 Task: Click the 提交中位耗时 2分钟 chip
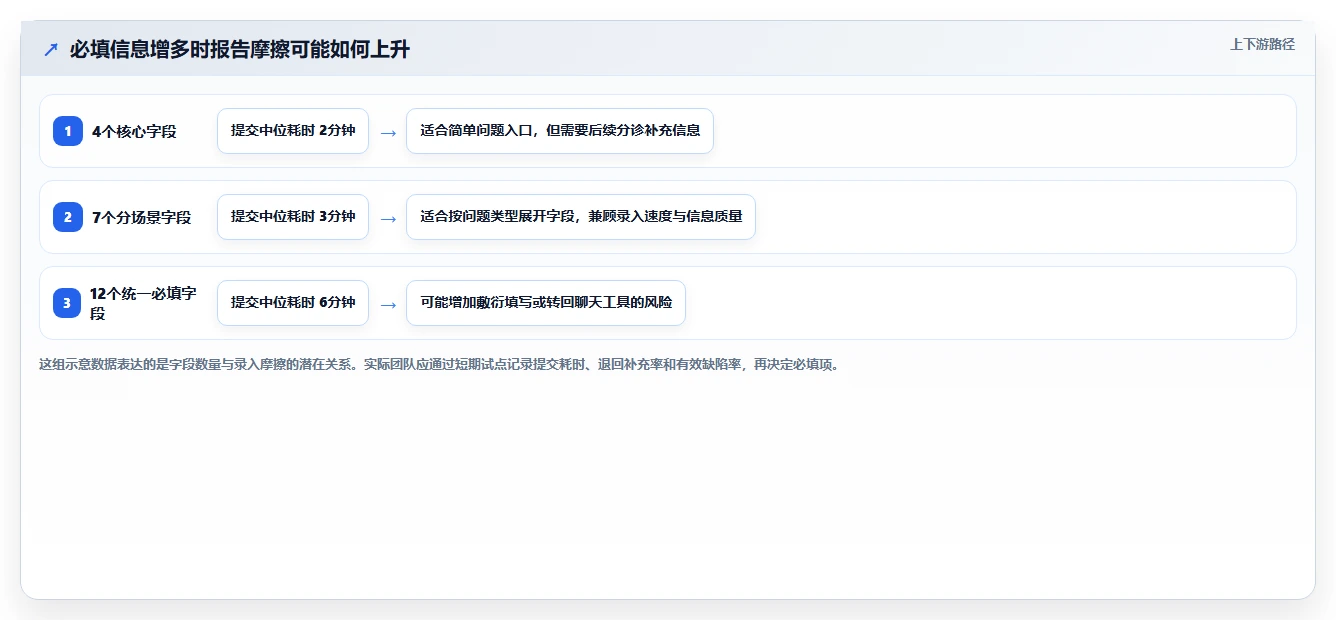point(293,131)
